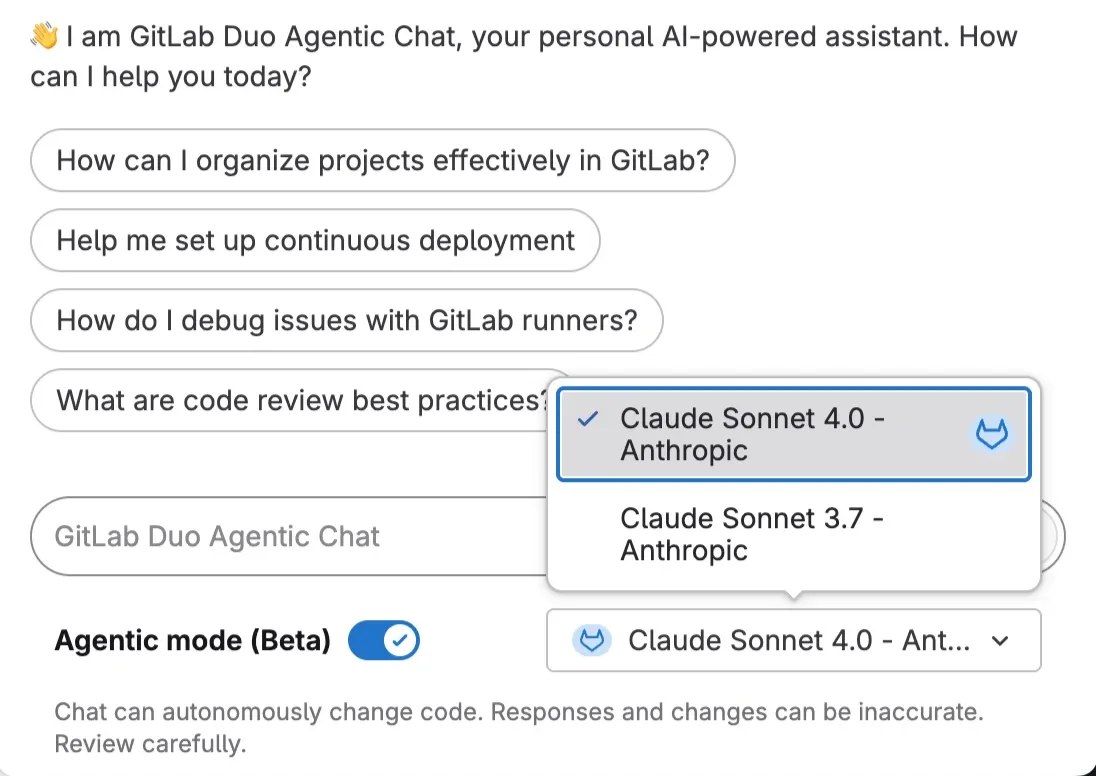Click the 'How can I organize projects effectively' suggestion
Viewport: 1096px width, 776px height.
(382, 160)
